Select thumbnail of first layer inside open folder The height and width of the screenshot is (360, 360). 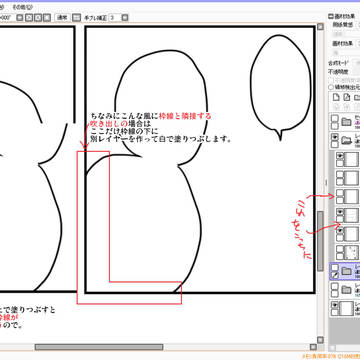(x=352, y=160)
